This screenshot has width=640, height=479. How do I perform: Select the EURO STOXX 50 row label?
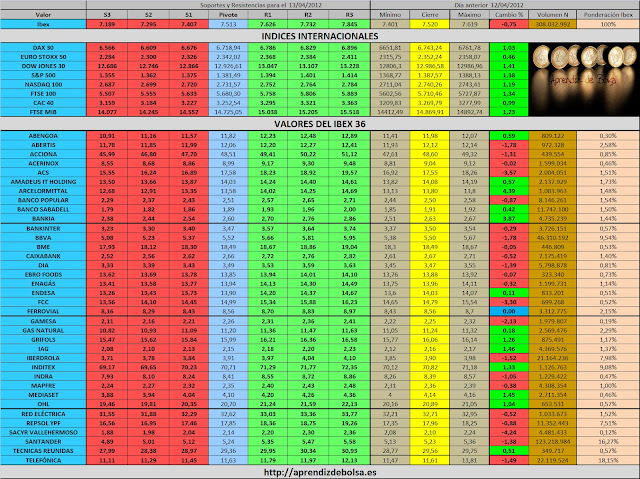(43, 57)
